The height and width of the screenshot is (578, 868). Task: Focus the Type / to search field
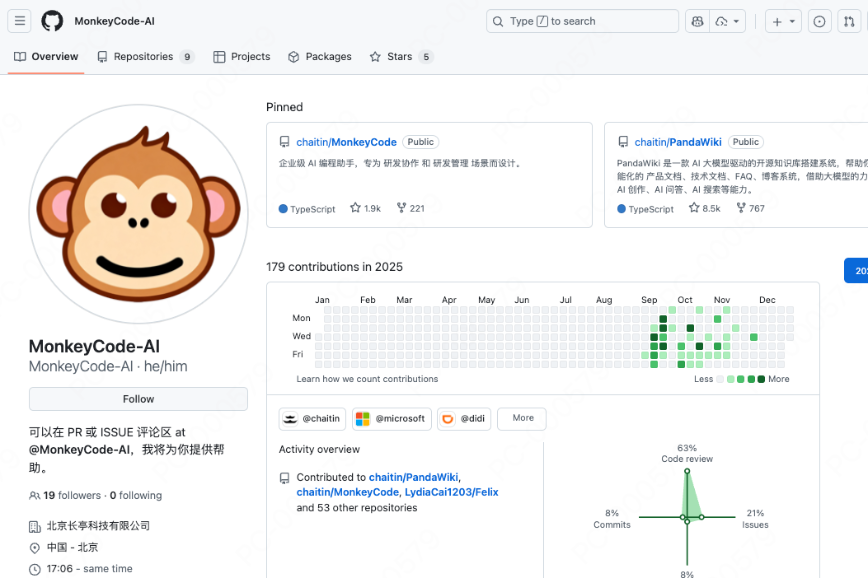pyautogui.click(x=582, y=21)
